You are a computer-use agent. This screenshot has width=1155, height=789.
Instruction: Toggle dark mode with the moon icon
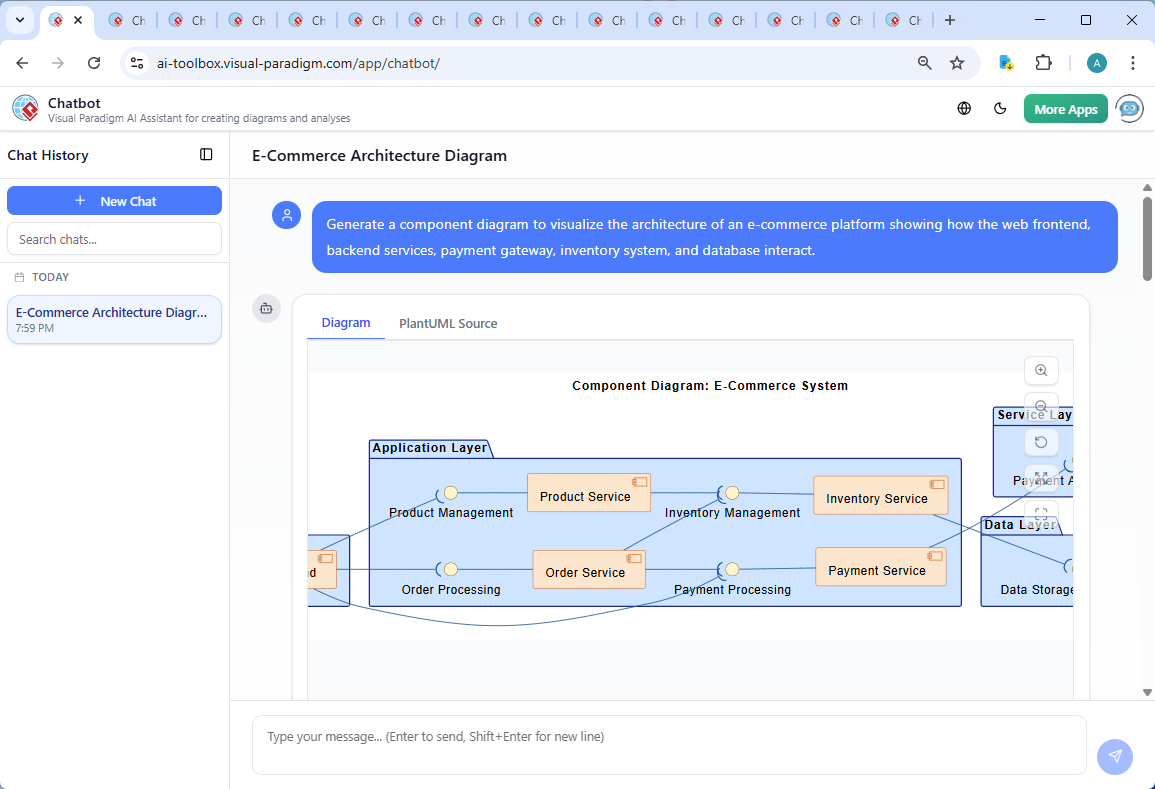click(1000, 108)
